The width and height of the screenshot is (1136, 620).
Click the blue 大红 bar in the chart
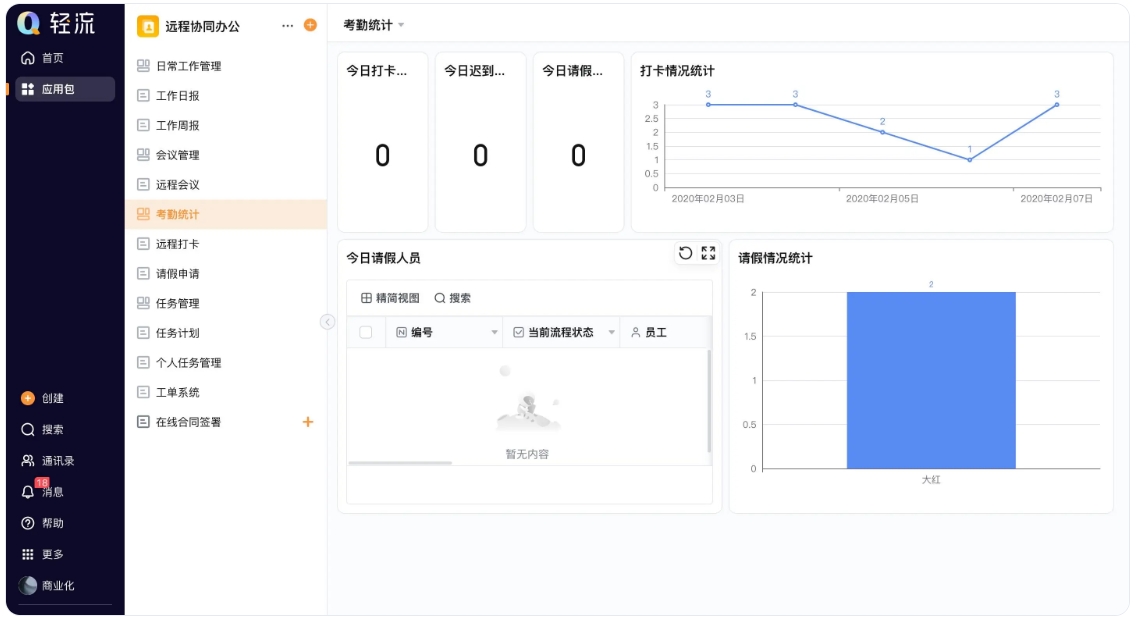[931, 380]
